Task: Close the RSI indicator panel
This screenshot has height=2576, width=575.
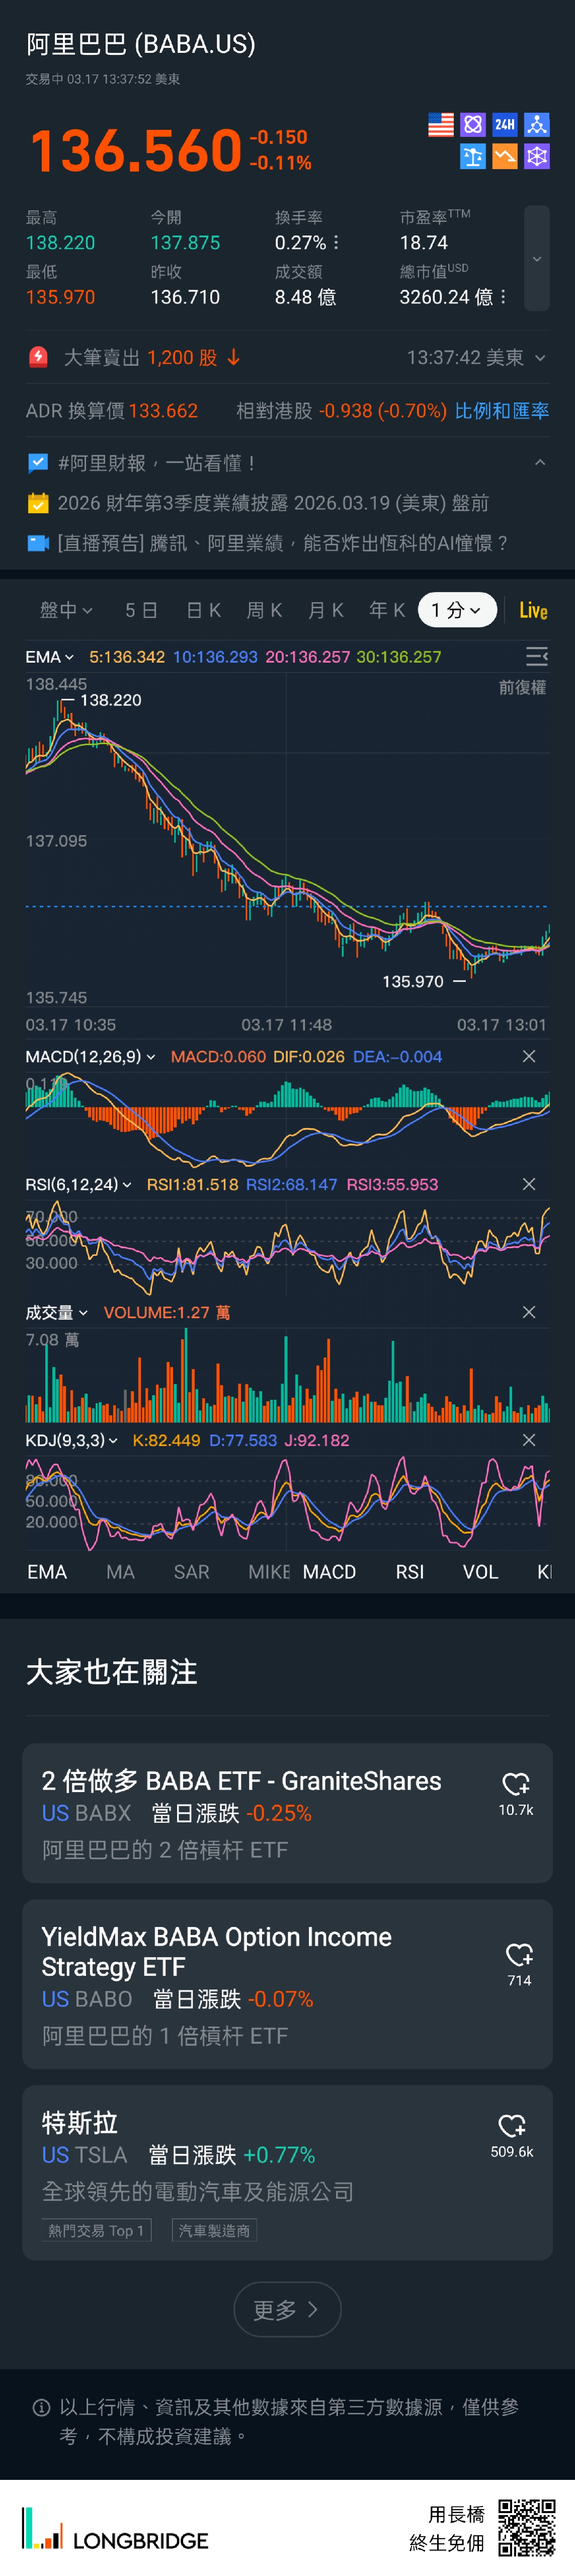Action: coord(529,1184)
